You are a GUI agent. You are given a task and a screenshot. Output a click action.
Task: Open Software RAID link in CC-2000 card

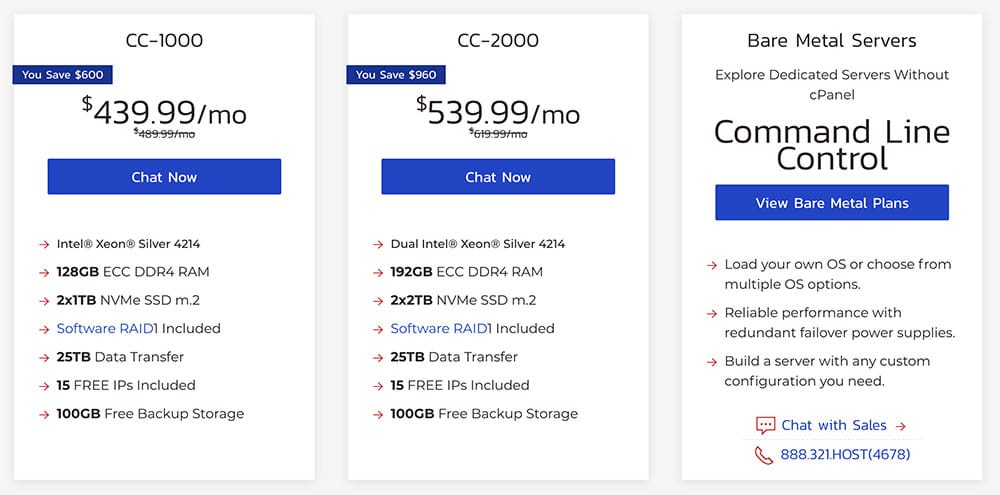pos(439,329)
